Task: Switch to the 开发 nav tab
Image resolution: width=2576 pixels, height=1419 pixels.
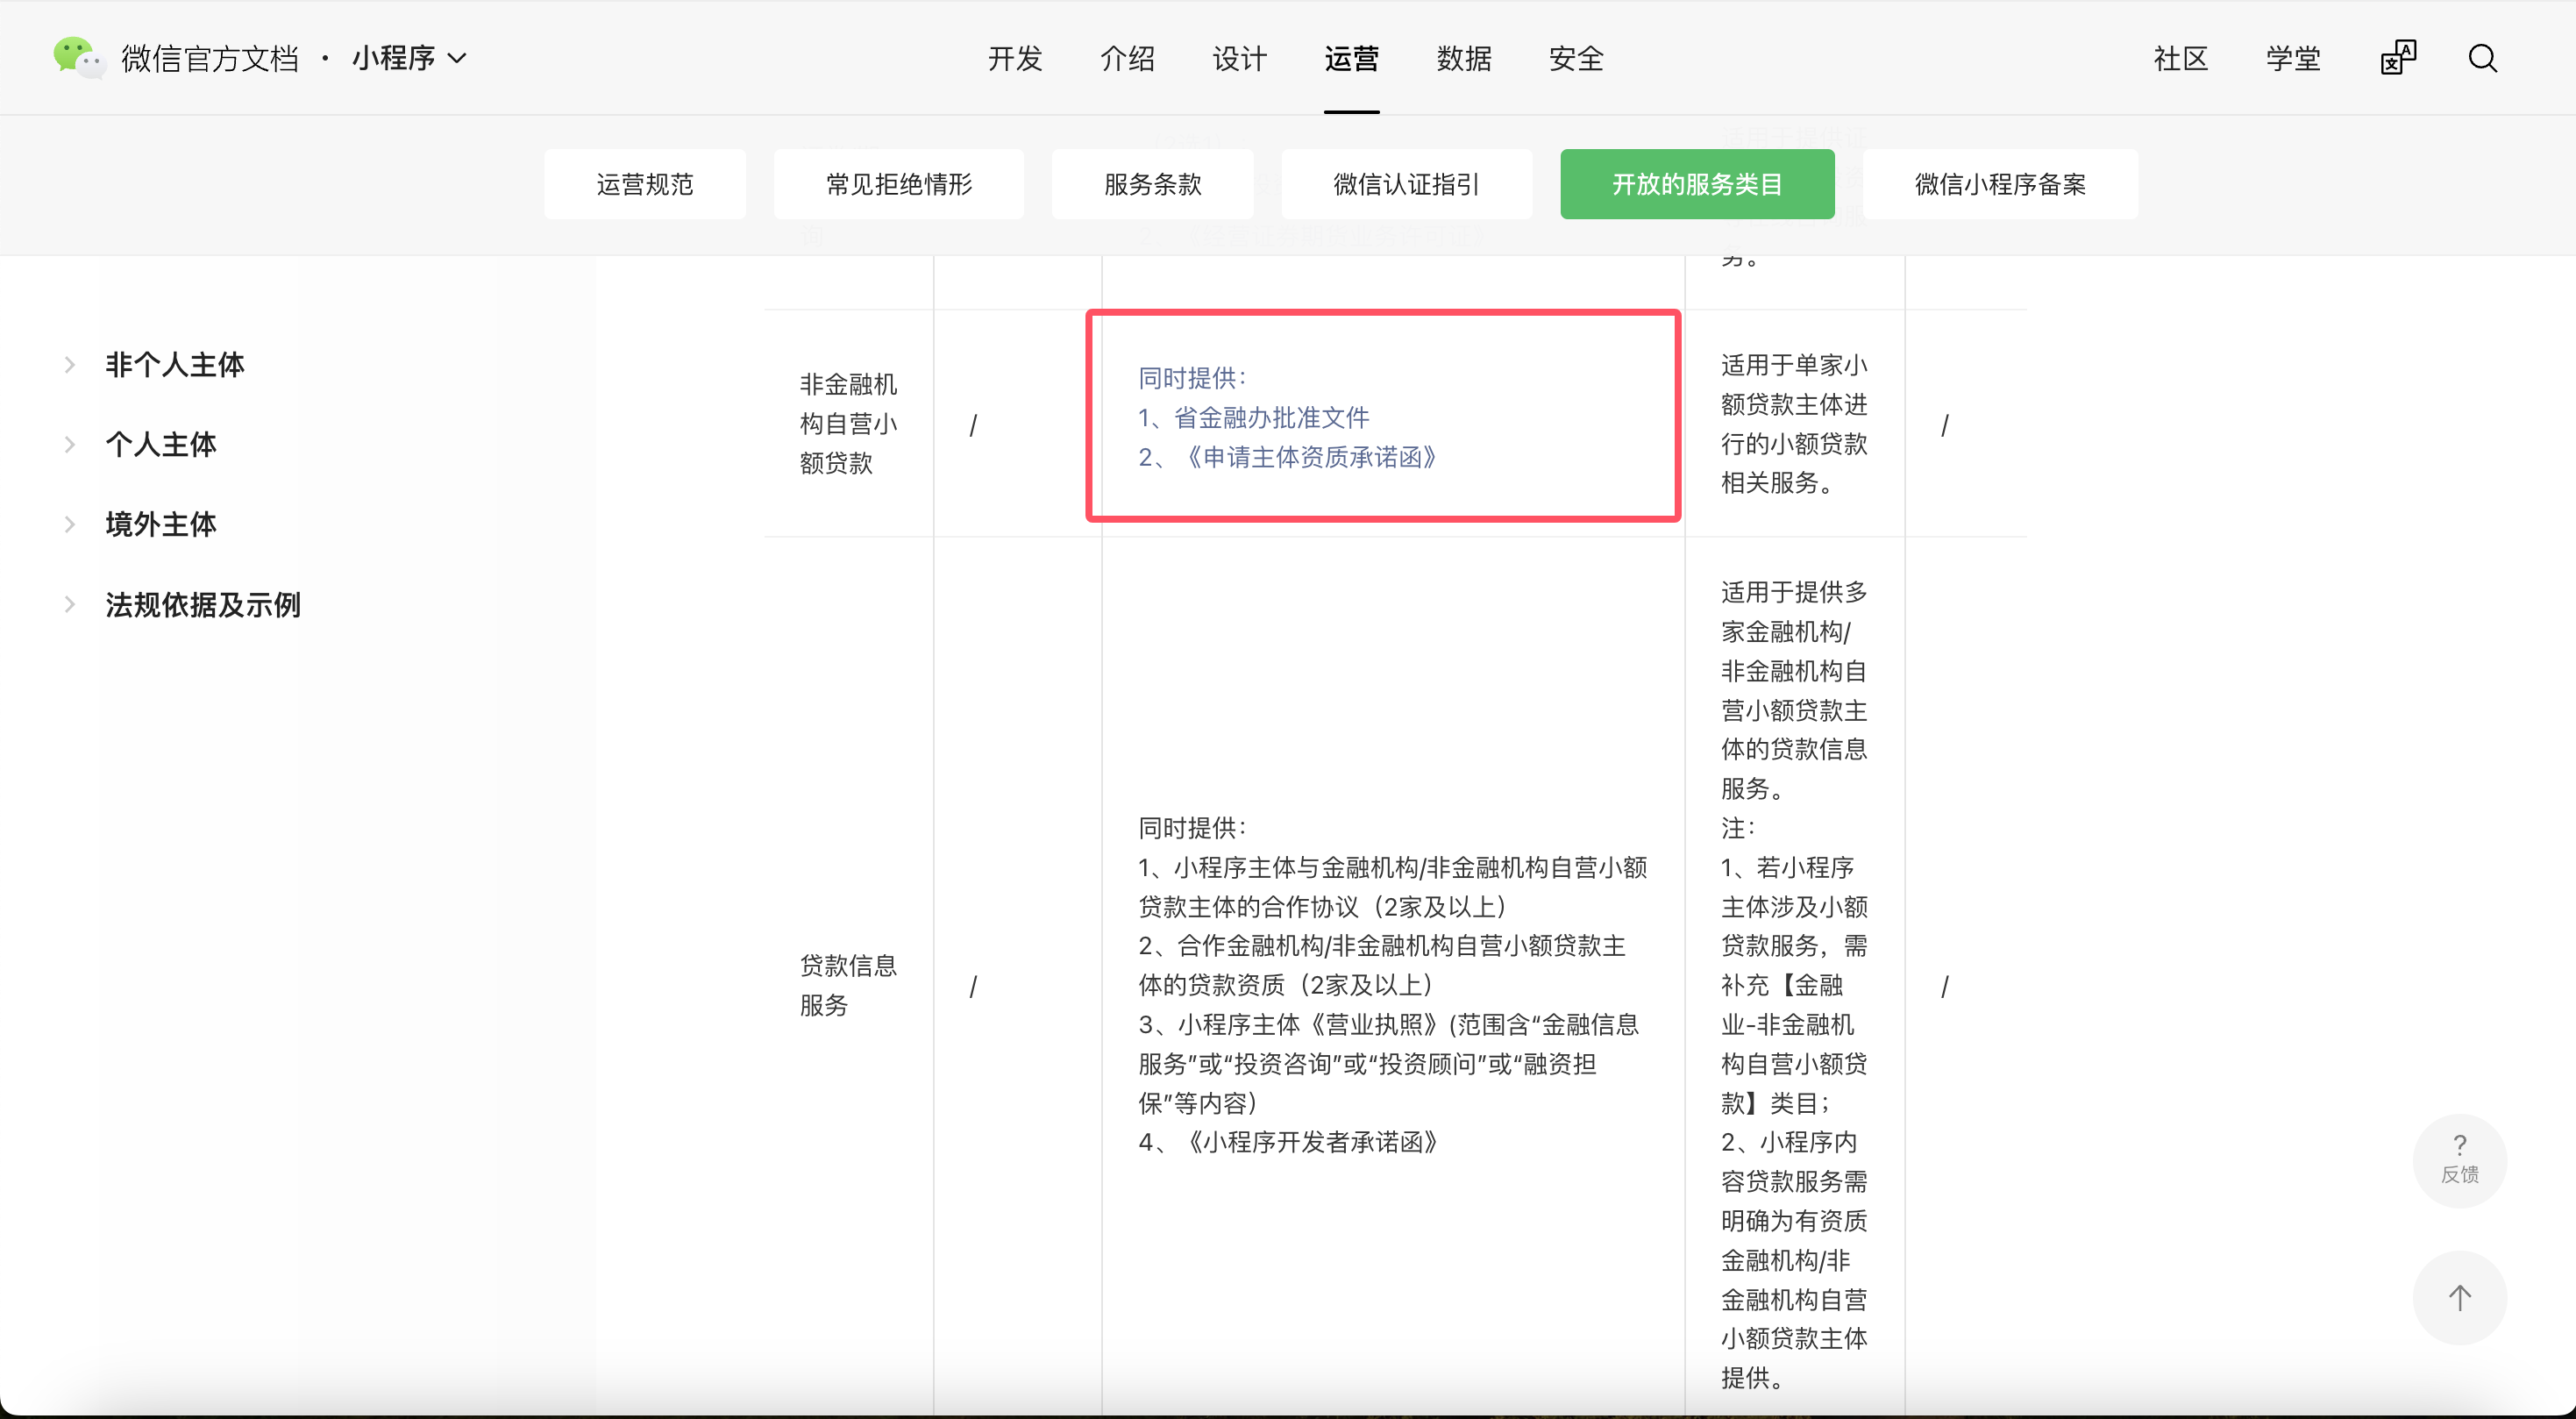Action: (x=1015, y=58)
